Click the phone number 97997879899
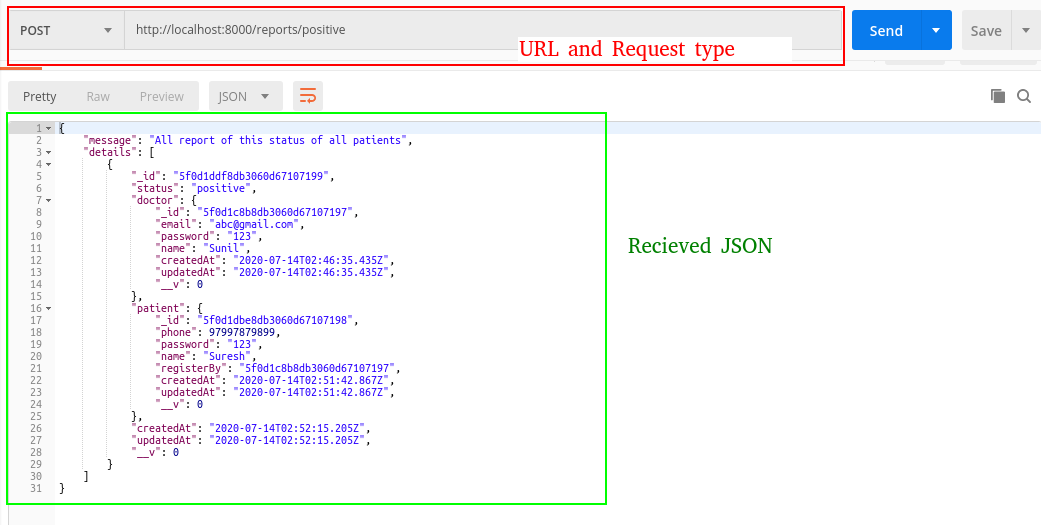The width and height of the screenshot is (1041, 525). tap(242, 332)
